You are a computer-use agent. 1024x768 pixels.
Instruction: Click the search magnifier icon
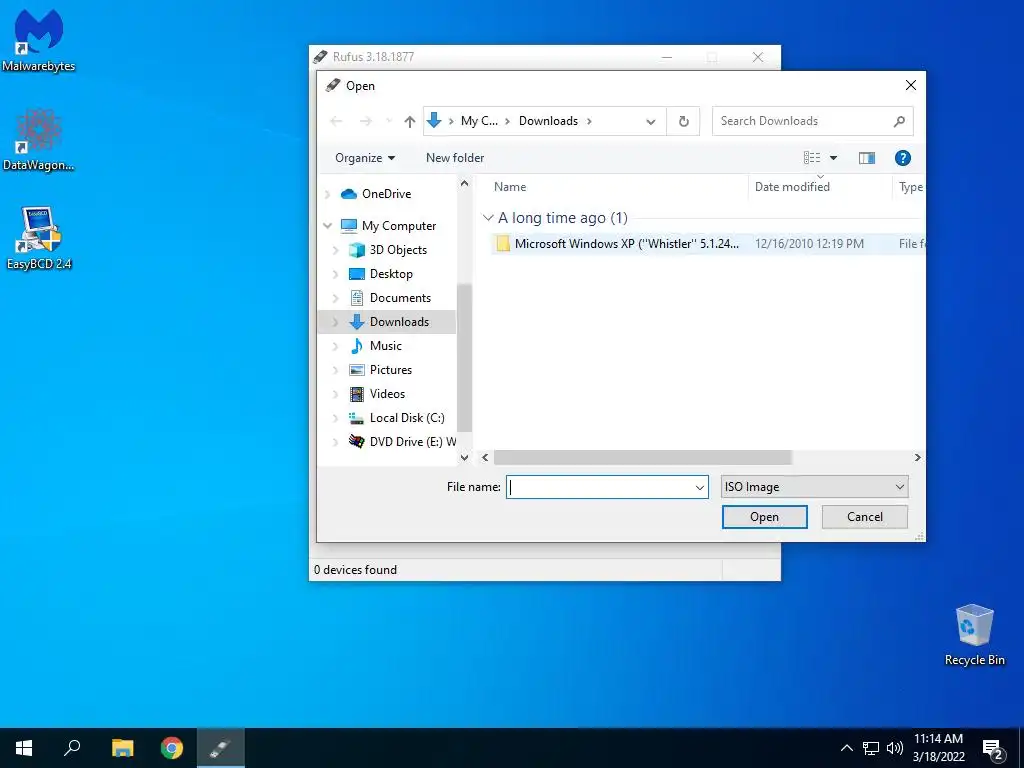[899, 121]
